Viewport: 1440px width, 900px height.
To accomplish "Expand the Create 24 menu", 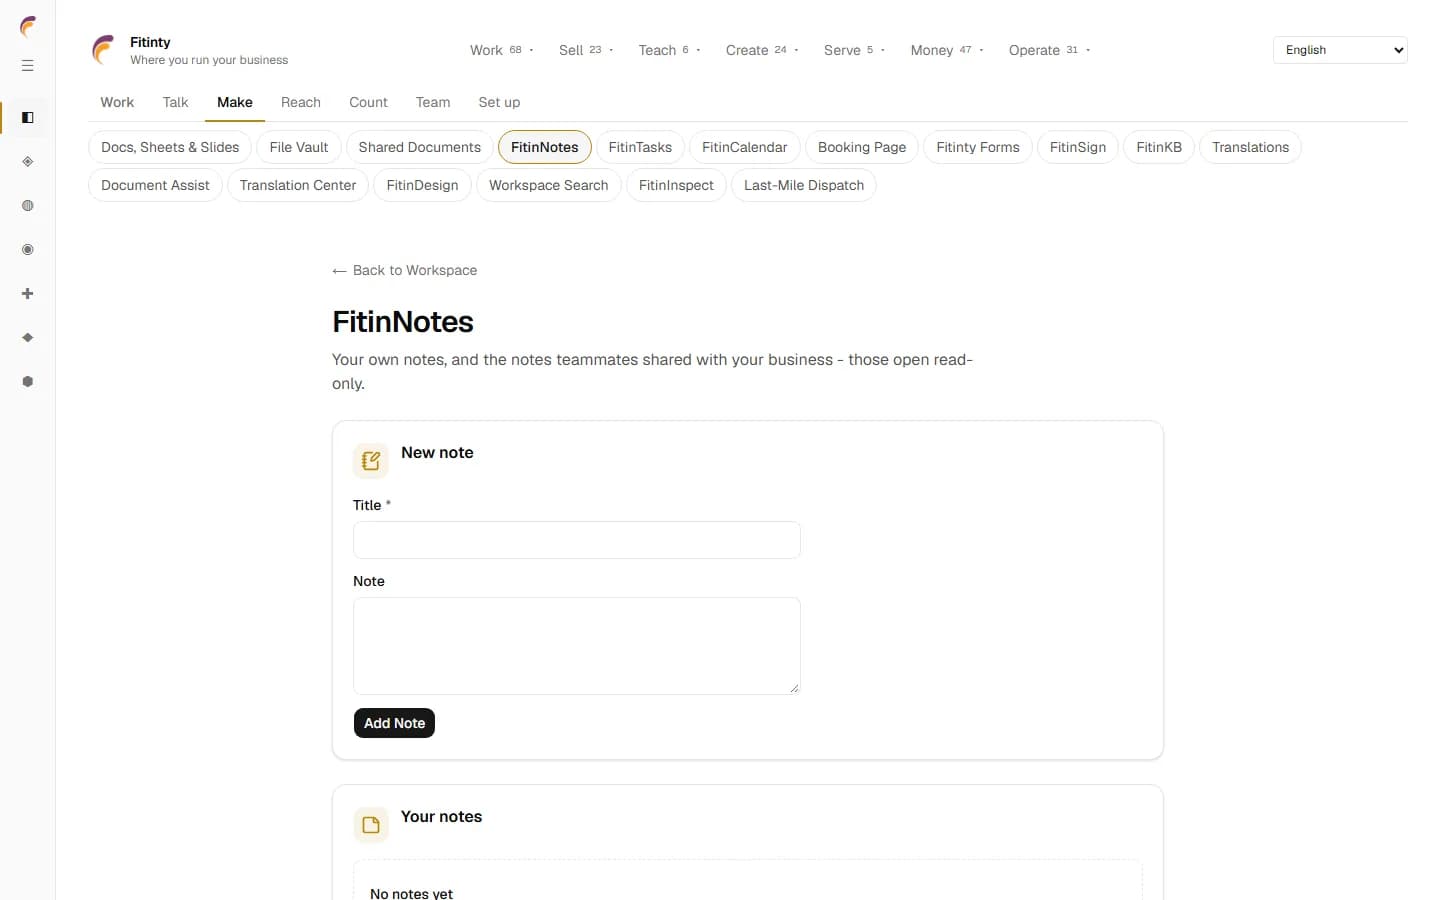I will coord(762,50).
